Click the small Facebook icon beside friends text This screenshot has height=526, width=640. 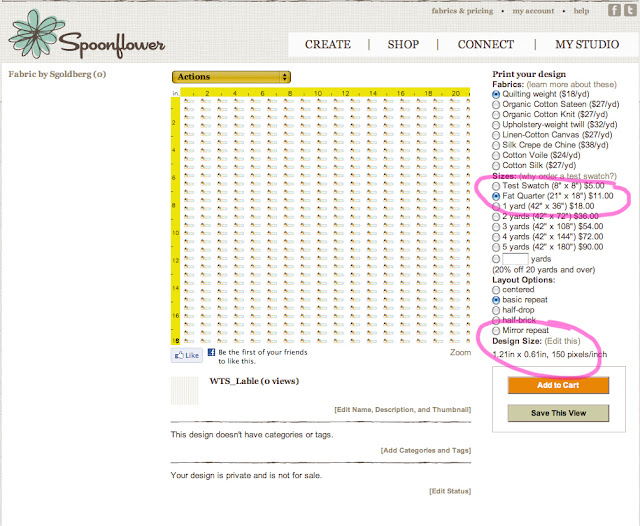(211, 352)
